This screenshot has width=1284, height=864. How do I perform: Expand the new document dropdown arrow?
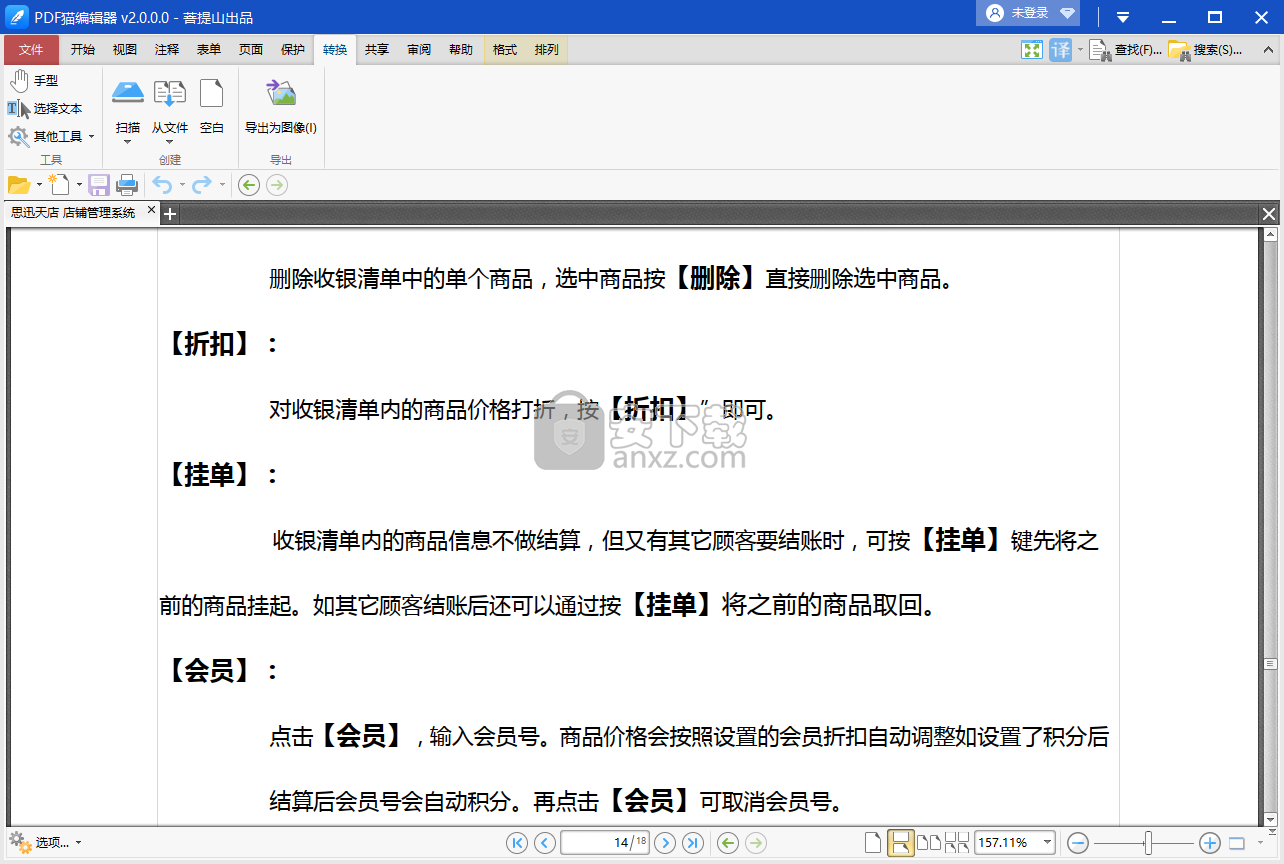click(79, 185)
